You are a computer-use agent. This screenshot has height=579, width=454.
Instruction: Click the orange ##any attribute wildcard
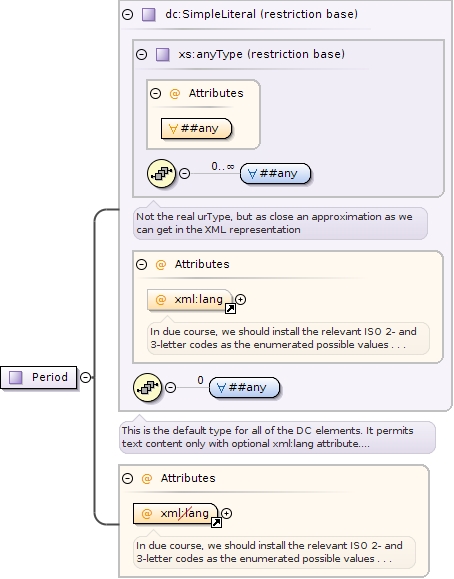196,129
